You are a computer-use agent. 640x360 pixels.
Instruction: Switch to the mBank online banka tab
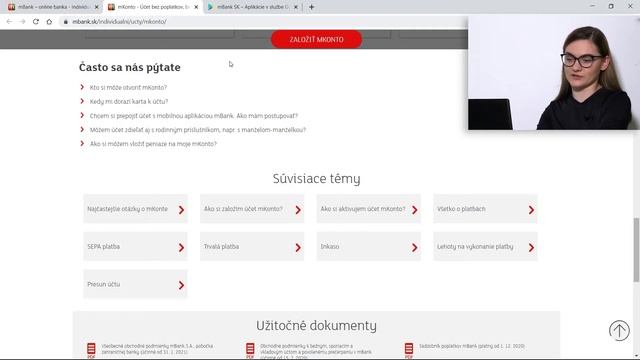click(53, 7)
